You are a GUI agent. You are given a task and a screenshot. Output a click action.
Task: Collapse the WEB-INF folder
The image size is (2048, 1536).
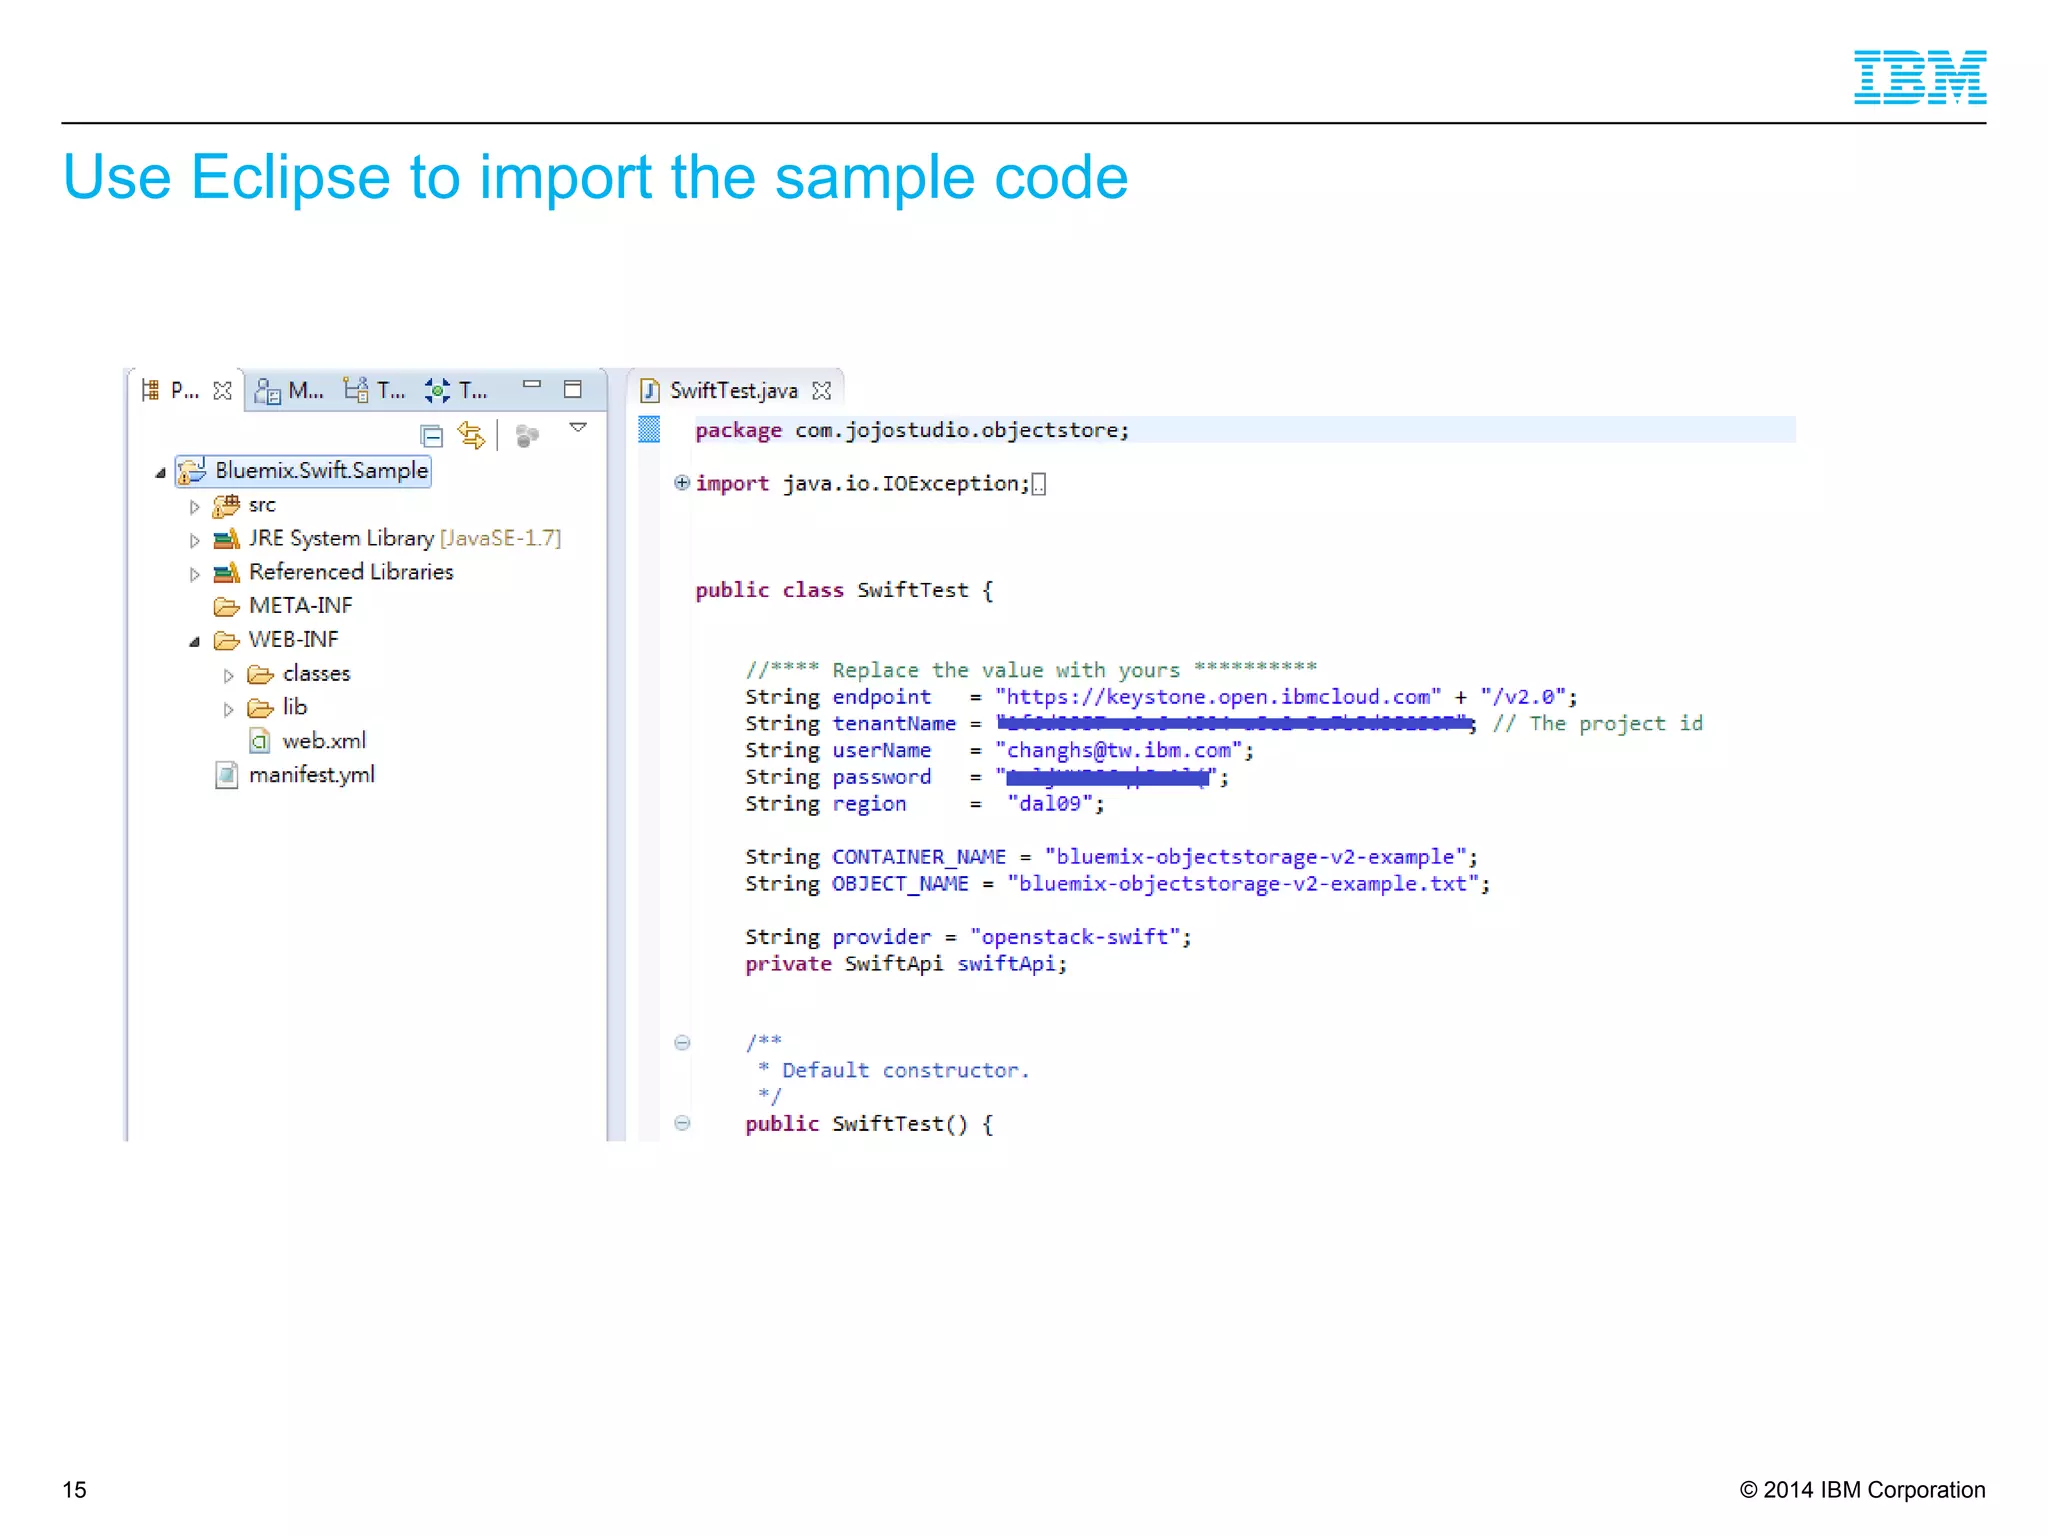point(195,642)
